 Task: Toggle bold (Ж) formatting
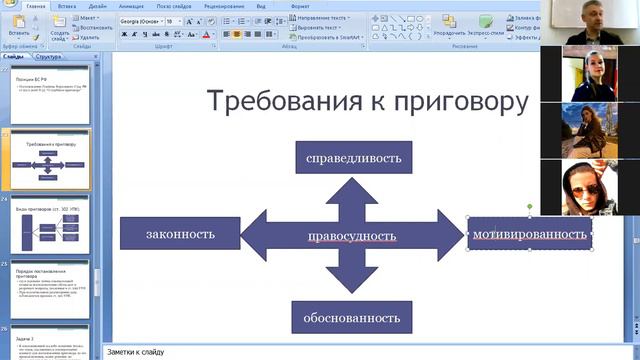pyautogui.click(x=124, y=35)
